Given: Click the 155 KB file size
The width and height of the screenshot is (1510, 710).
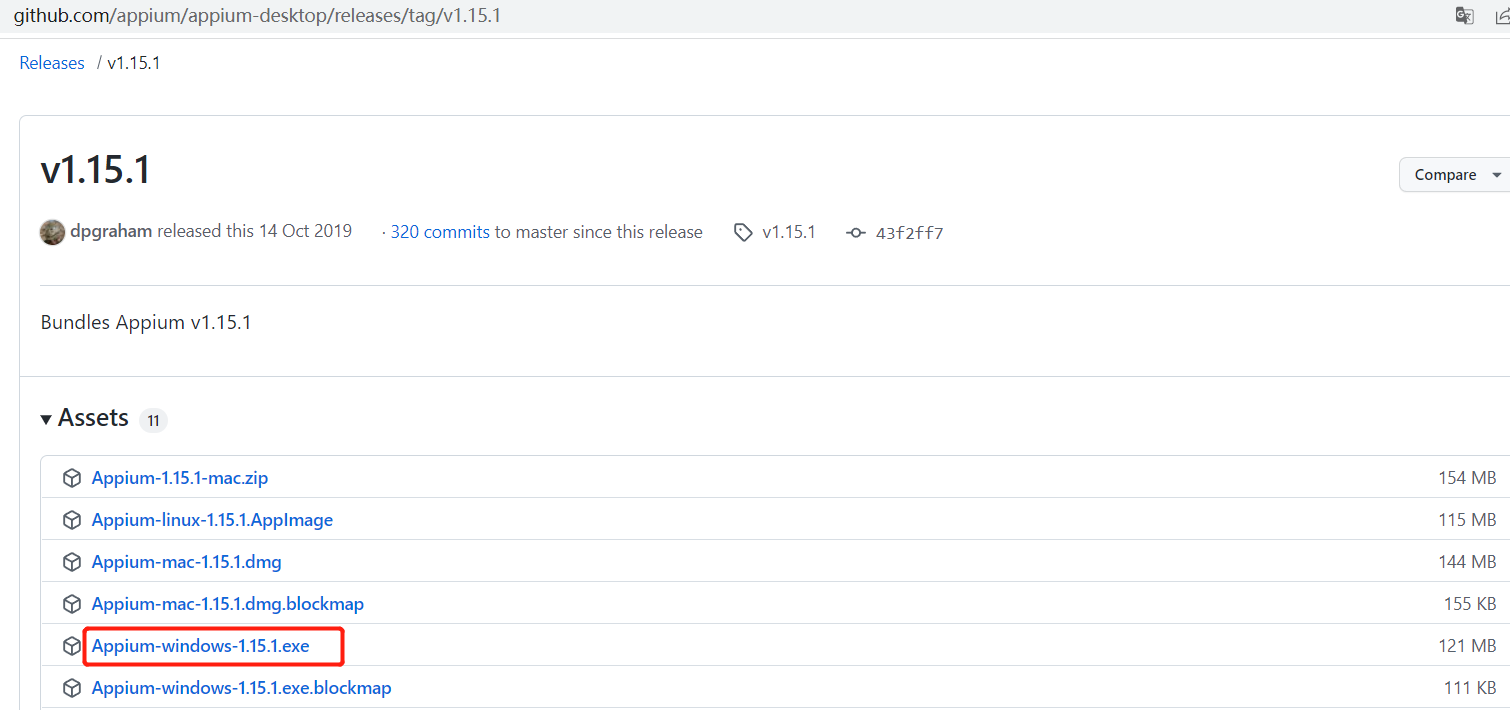Looking at the screenshot, I should click(x=1470, y=604).
